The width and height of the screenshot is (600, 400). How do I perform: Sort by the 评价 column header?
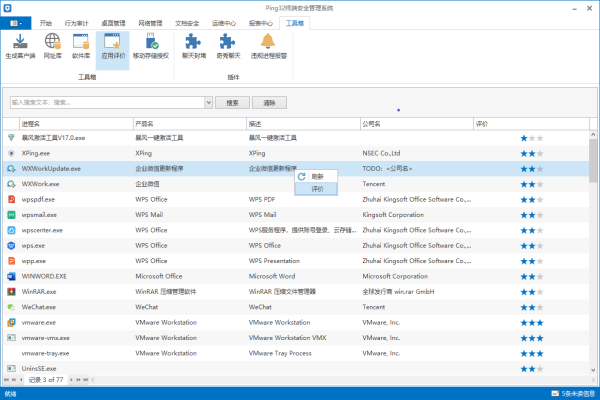point(531,124)
